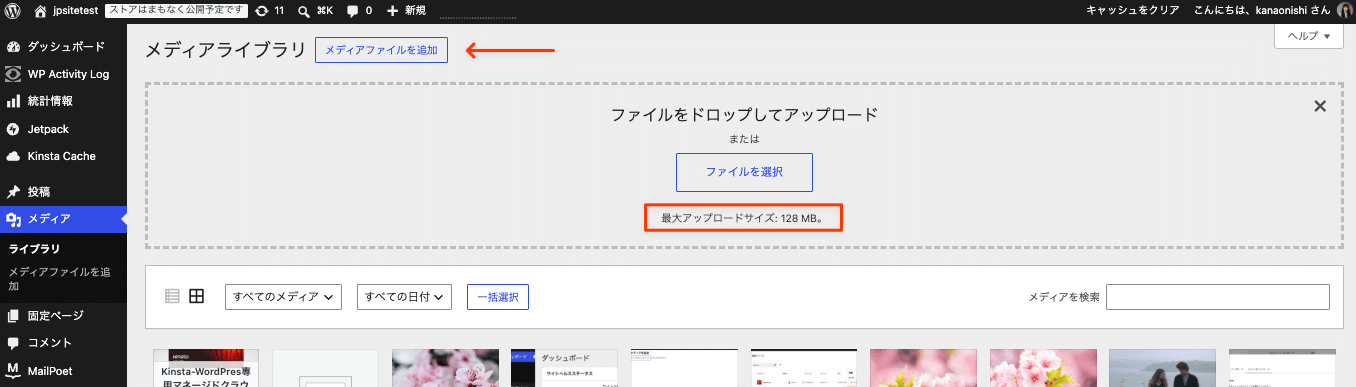Image resolution: width=1356 pixels, height=387 pixels.
Task: Click the media icon beside メディア
Action: point(13,220)
